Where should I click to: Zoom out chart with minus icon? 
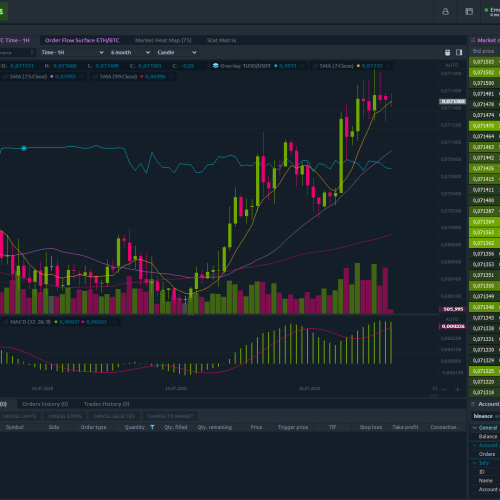[444, 389]
